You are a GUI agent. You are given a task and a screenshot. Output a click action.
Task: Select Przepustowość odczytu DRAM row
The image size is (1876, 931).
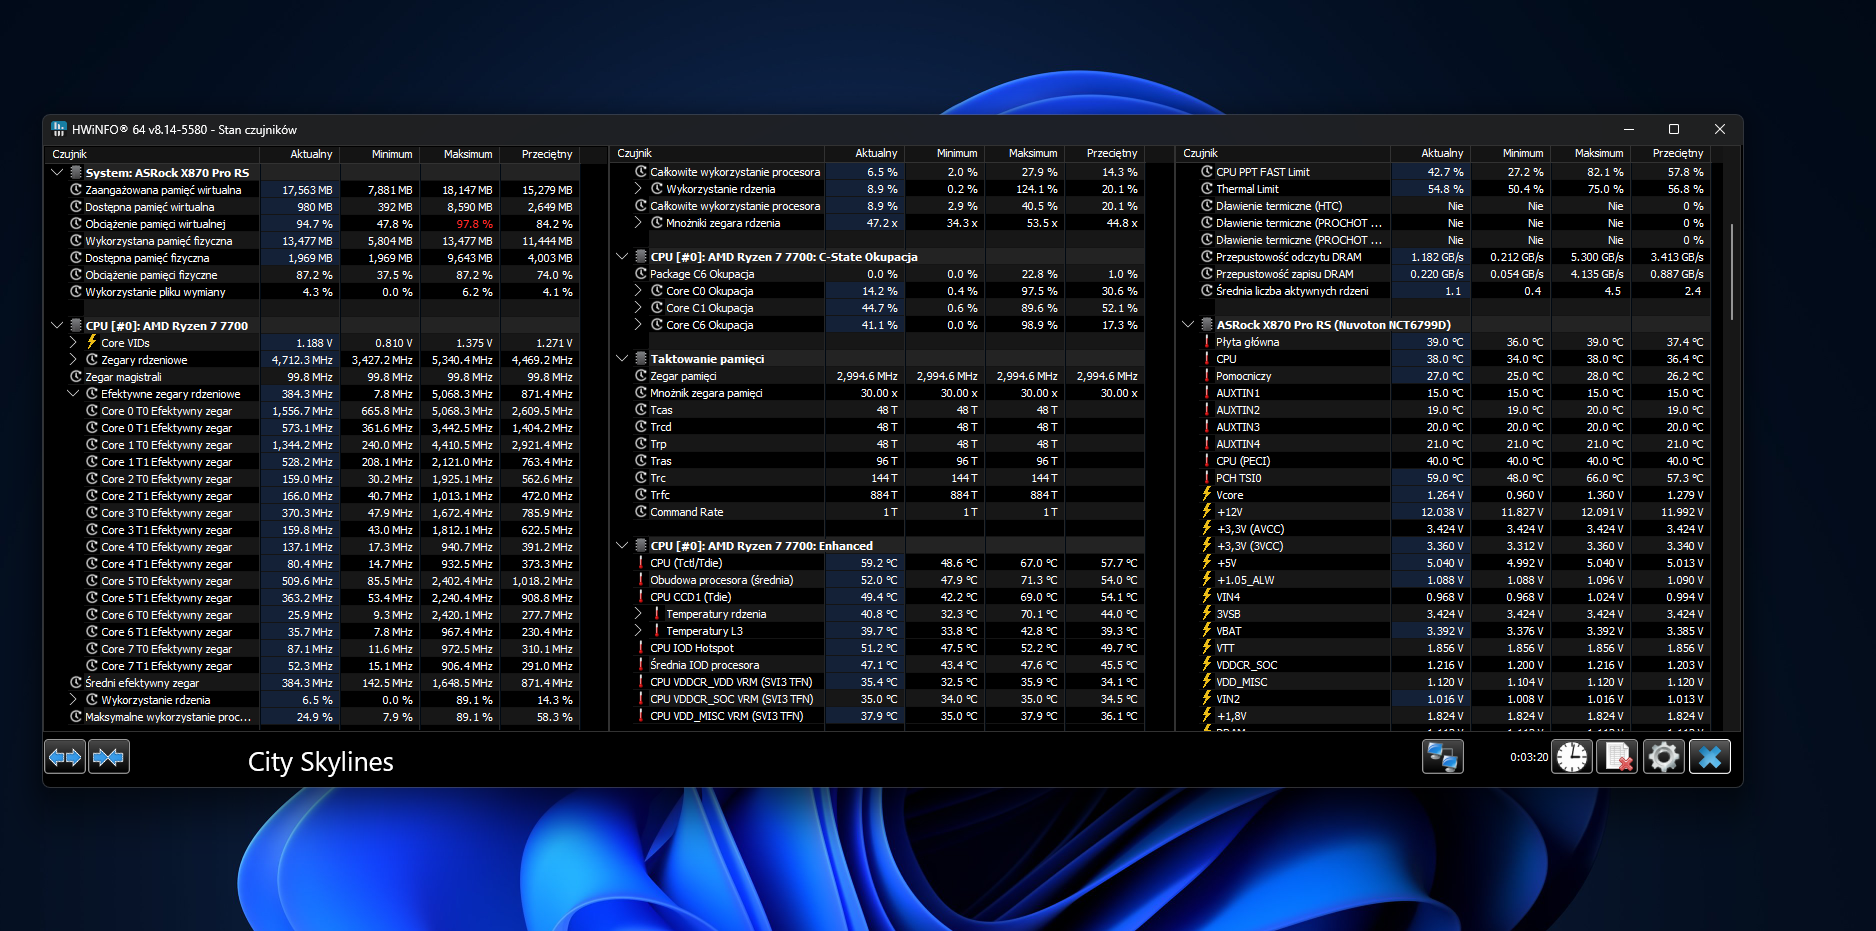[x=1444, y=257]
